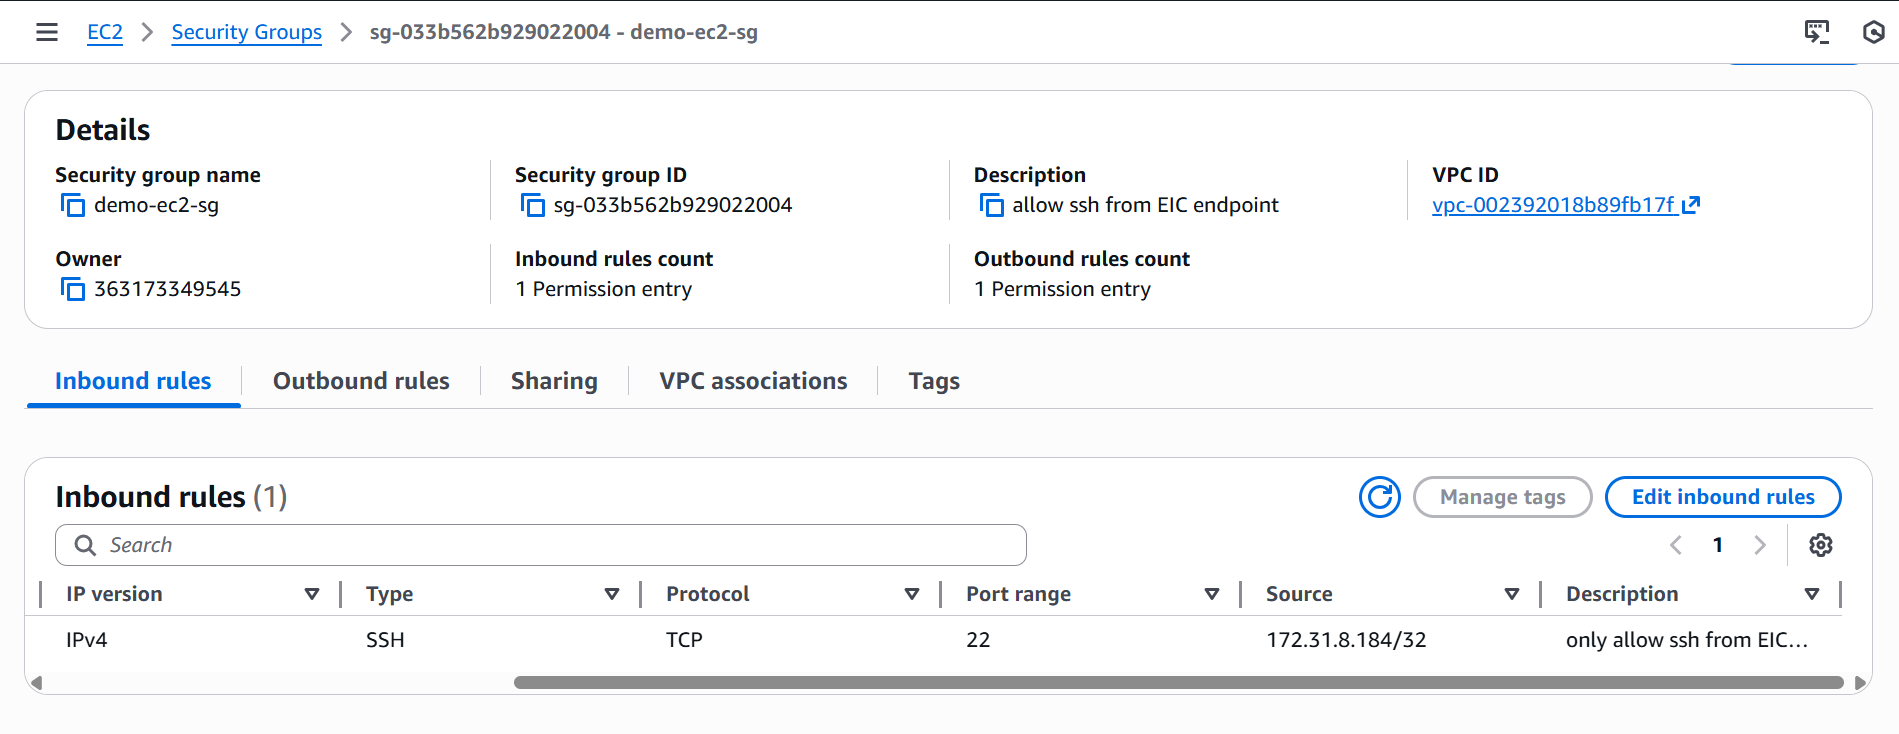Viewport: 1899px width, 734px height.
Task: Sort by Port range column arrow
Action: tap(1212, 594)
